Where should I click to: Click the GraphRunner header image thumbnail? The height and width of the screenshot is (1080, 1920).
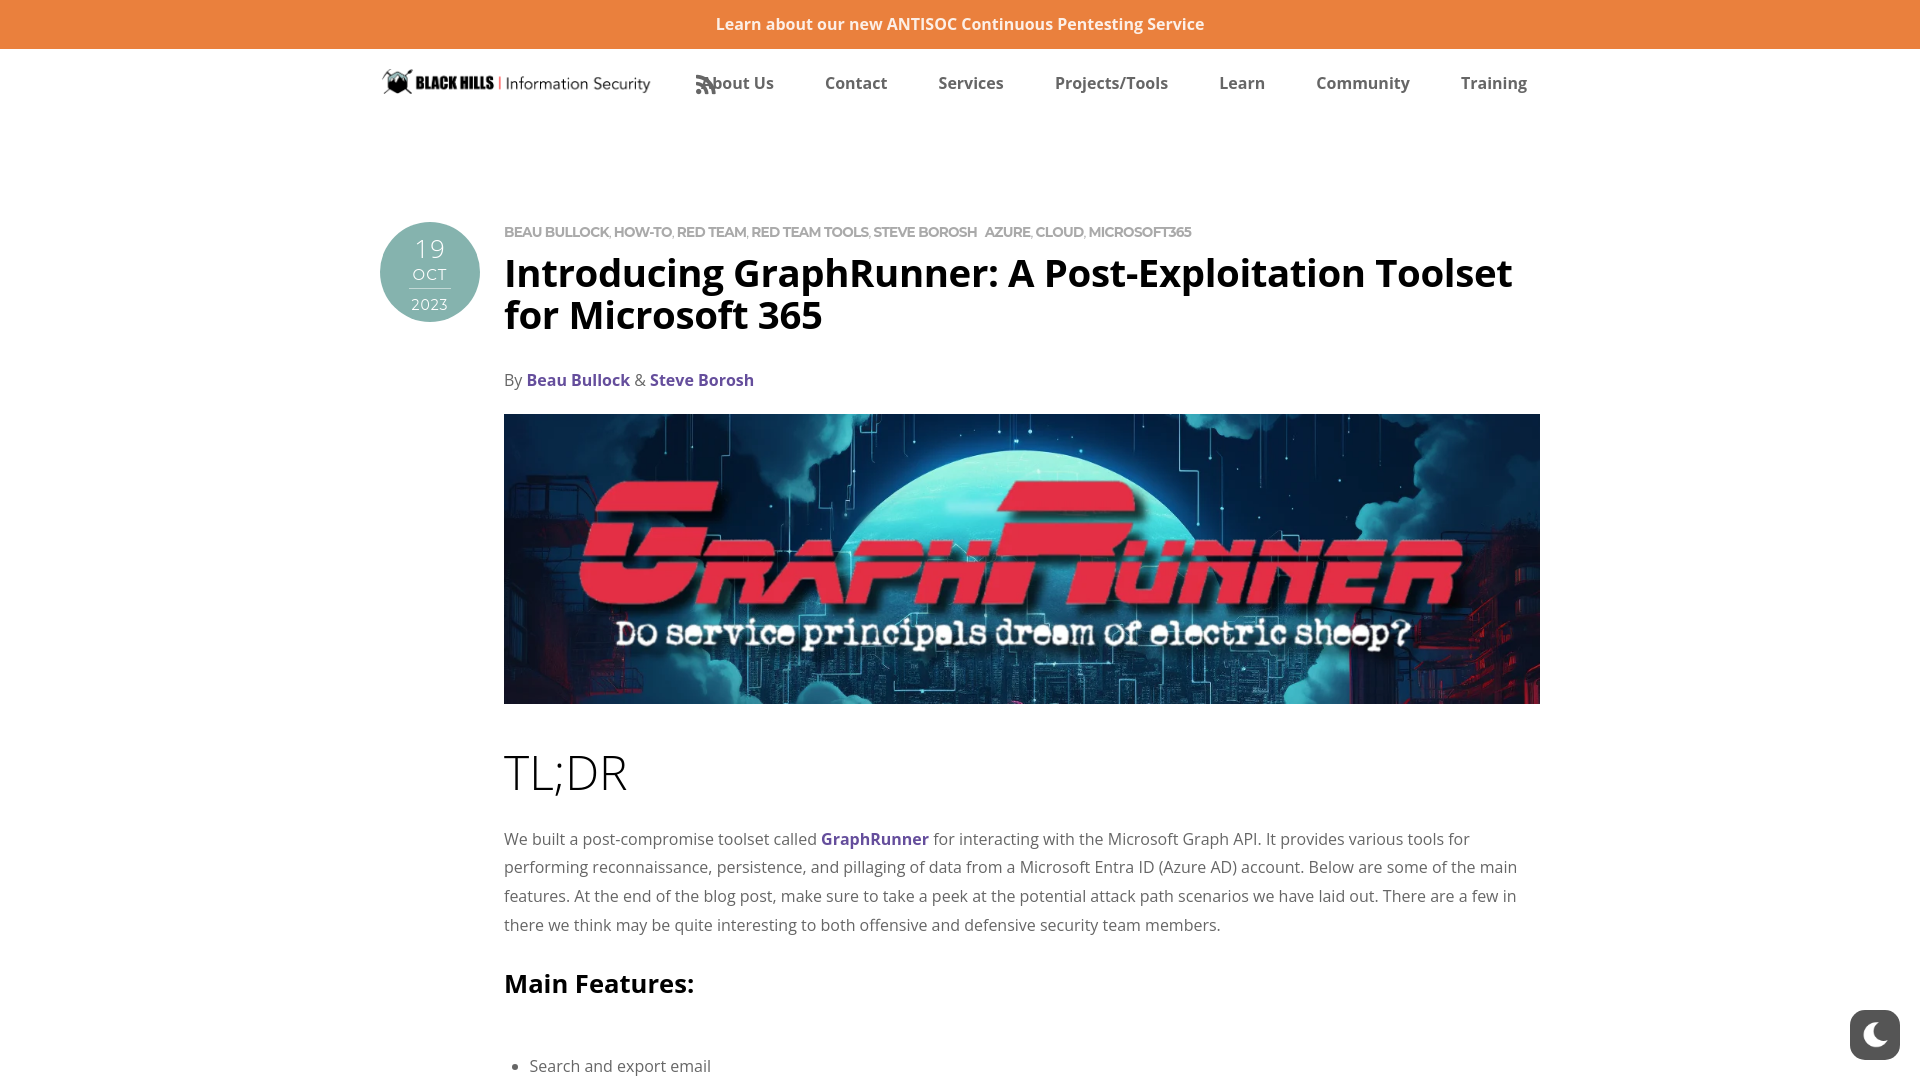pyautogui.click(x=1022, y=559)
